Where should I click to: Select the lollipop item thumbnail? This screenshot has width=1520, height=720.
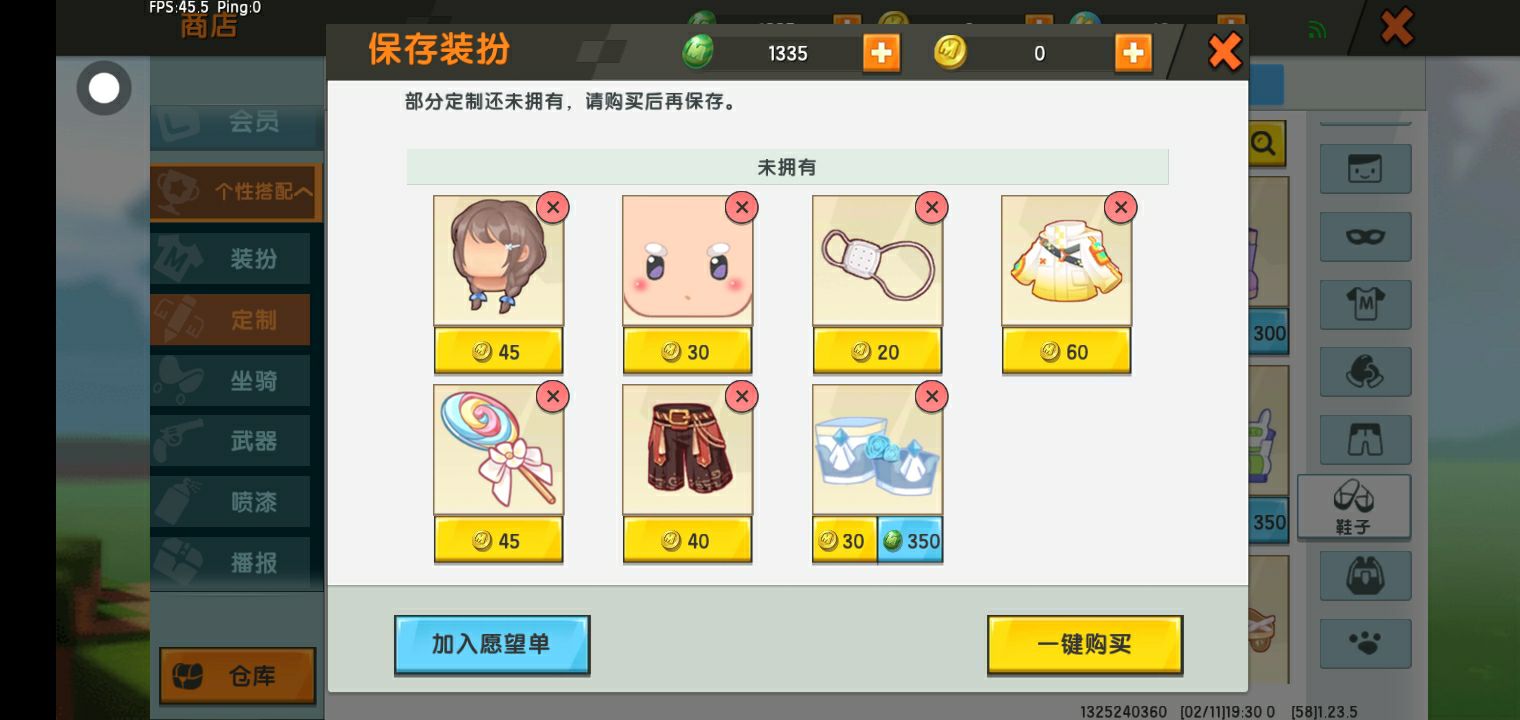[498, 450]
